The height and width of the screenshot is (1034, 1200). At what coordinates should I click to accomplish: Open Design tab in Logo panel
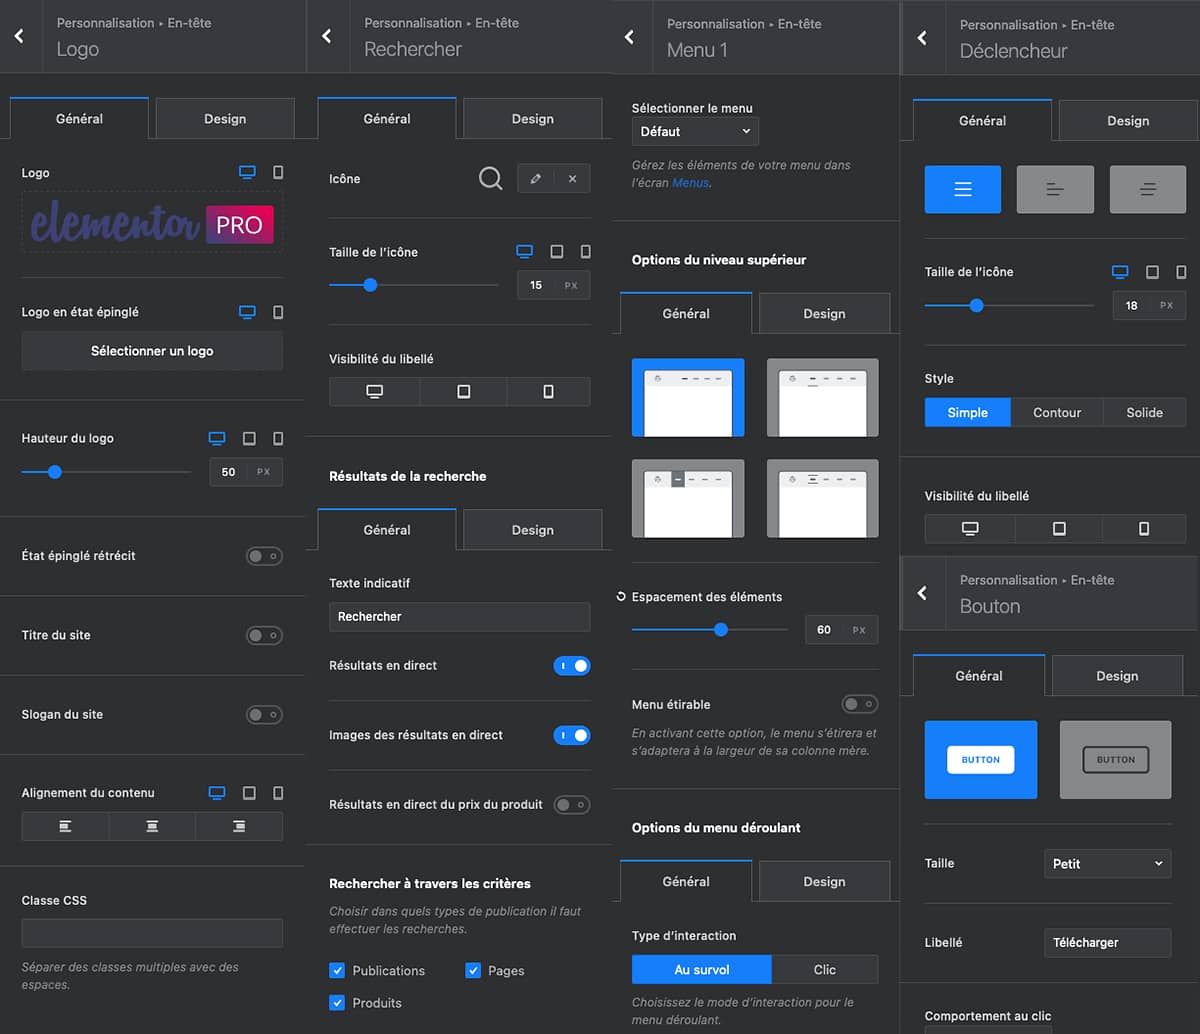click(x=225, y=119)
